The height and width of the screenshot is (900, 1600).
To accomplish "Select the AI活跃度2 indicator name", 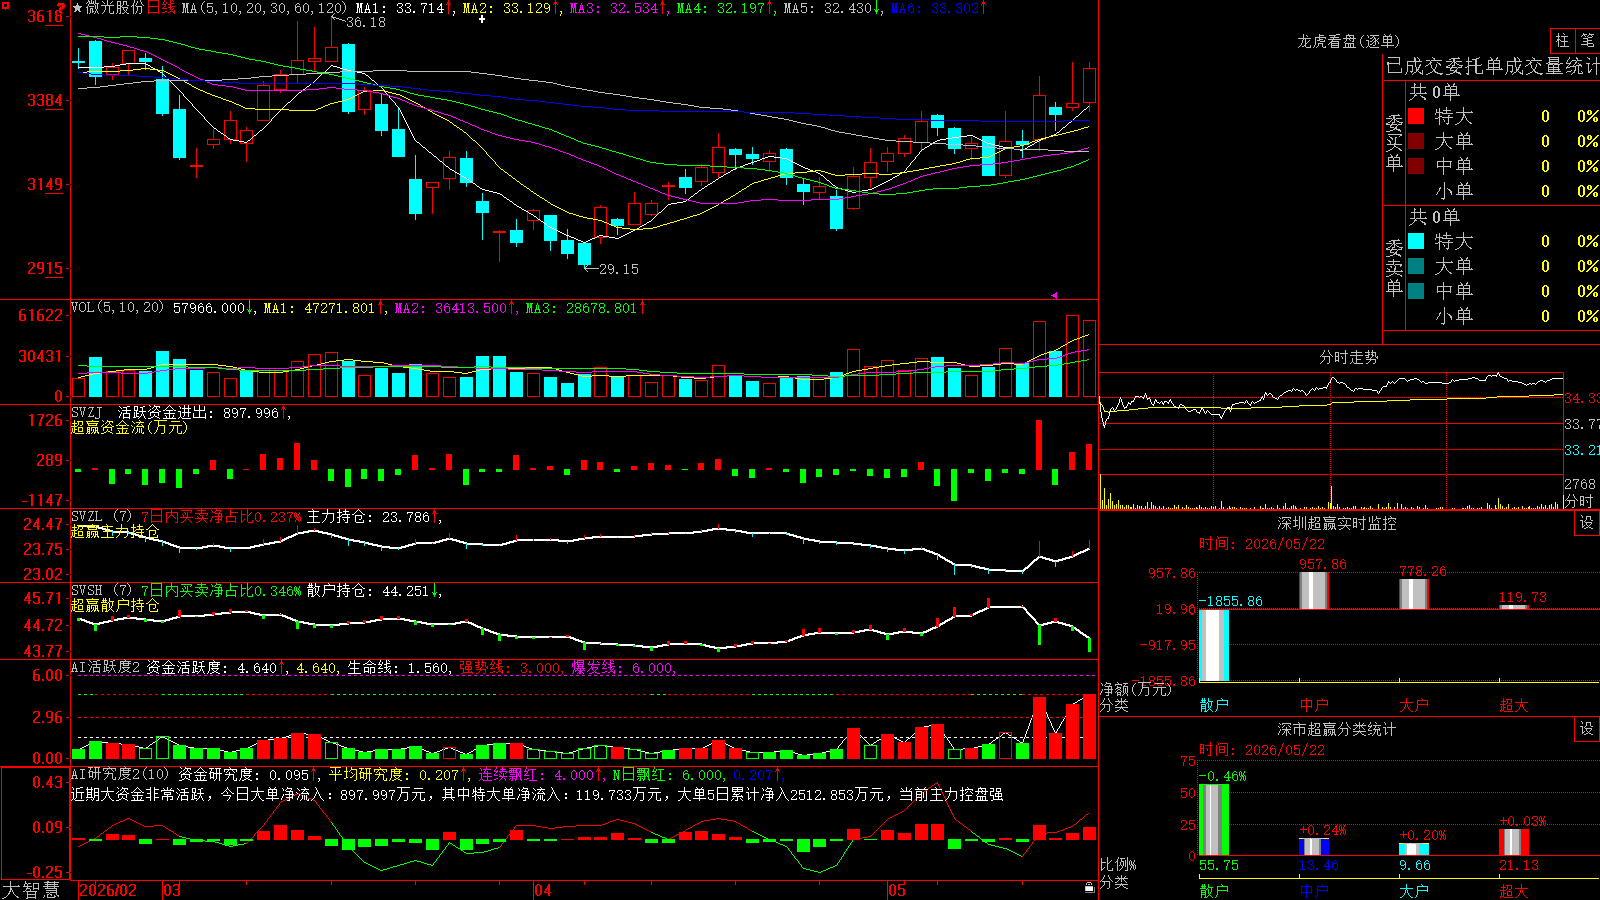I will click(x=106, y=667).
